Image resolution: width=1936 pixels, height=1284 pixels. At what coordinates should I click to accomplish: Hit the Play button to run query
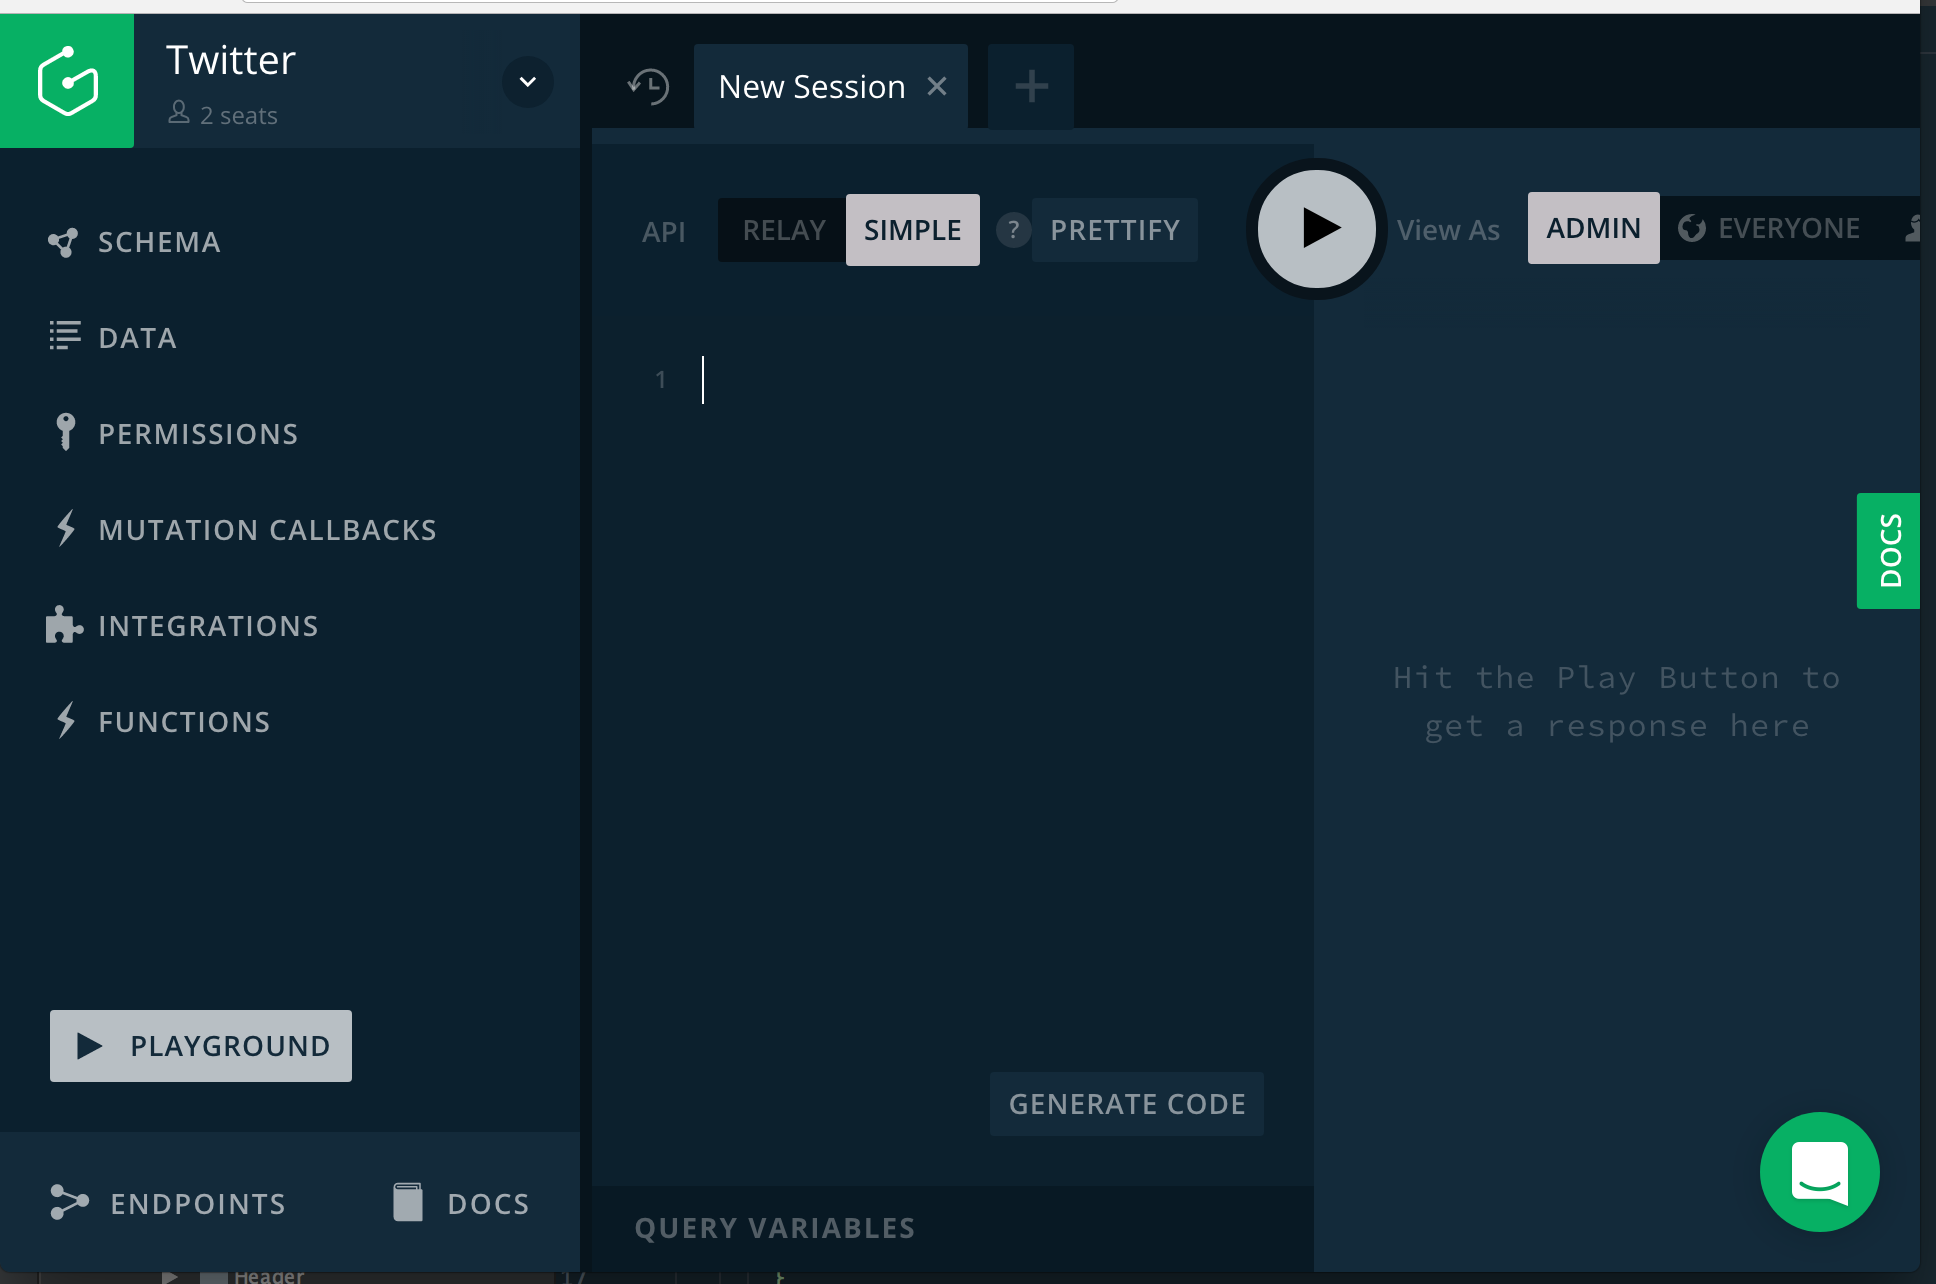coord(1315,228)
